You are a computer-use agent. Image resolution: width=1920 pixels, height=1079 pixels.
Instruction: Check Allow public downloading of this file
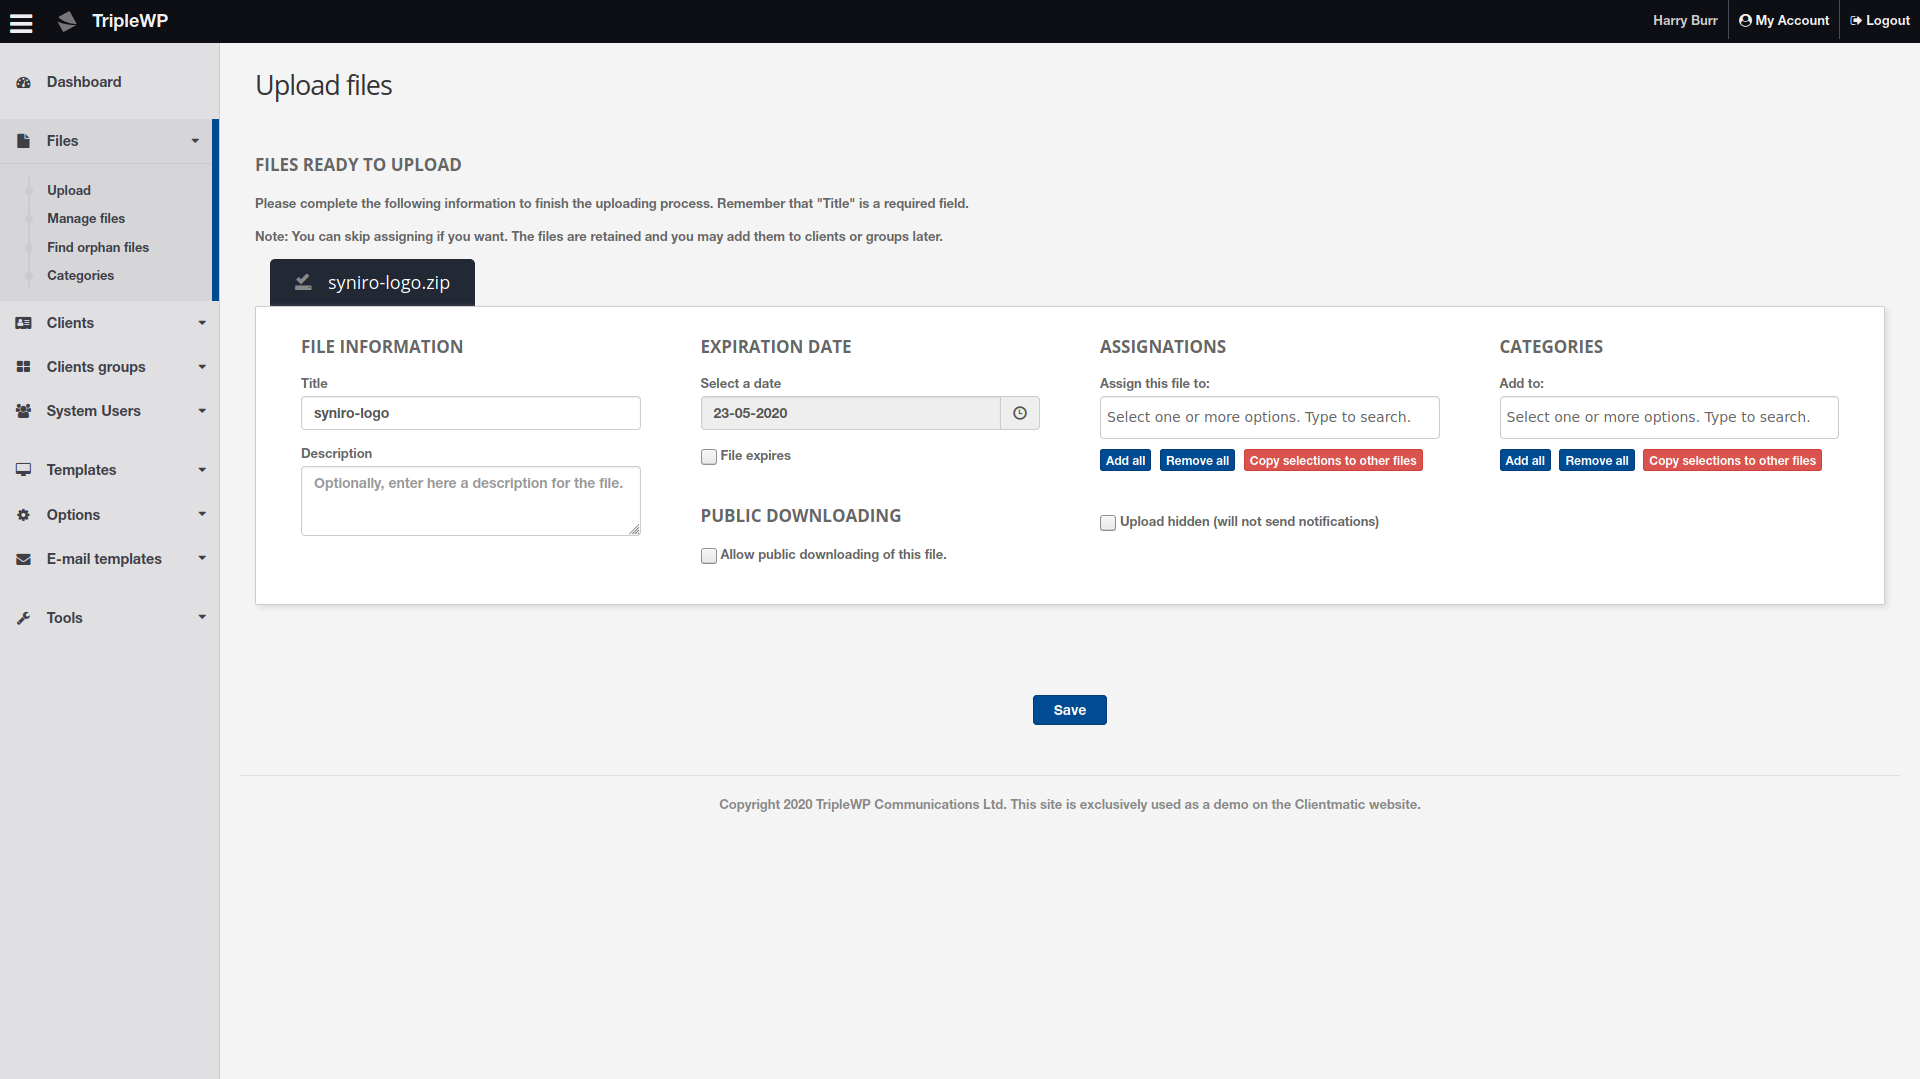coord(709,556)
